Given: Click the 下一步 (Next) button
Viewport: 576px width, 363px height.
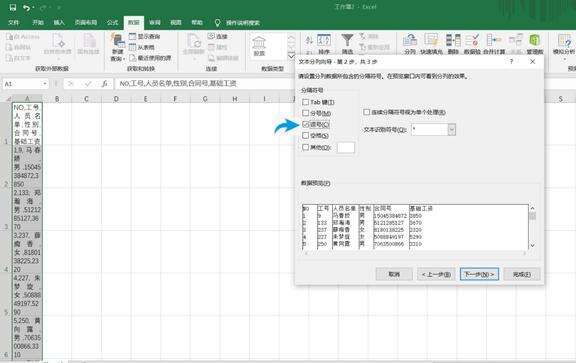Looking at the screenshot, I should 479,274.
